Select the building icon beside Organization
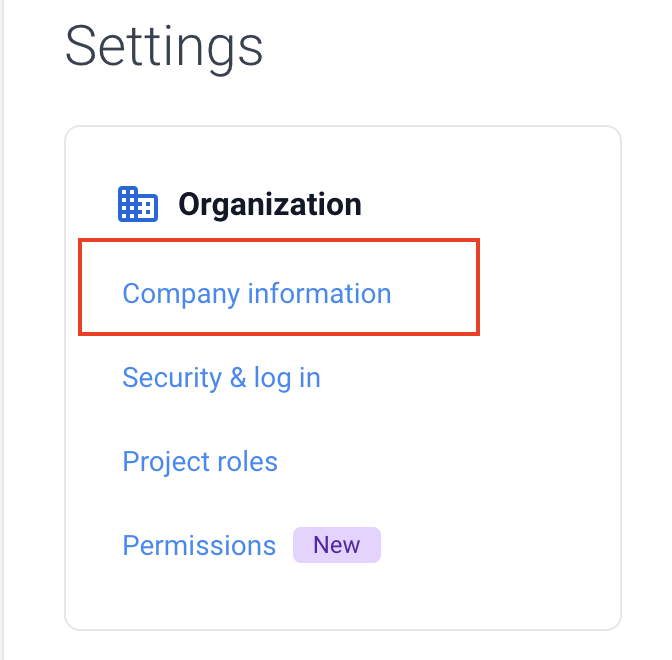The image size is (672, 660). [x=138, y=204]
